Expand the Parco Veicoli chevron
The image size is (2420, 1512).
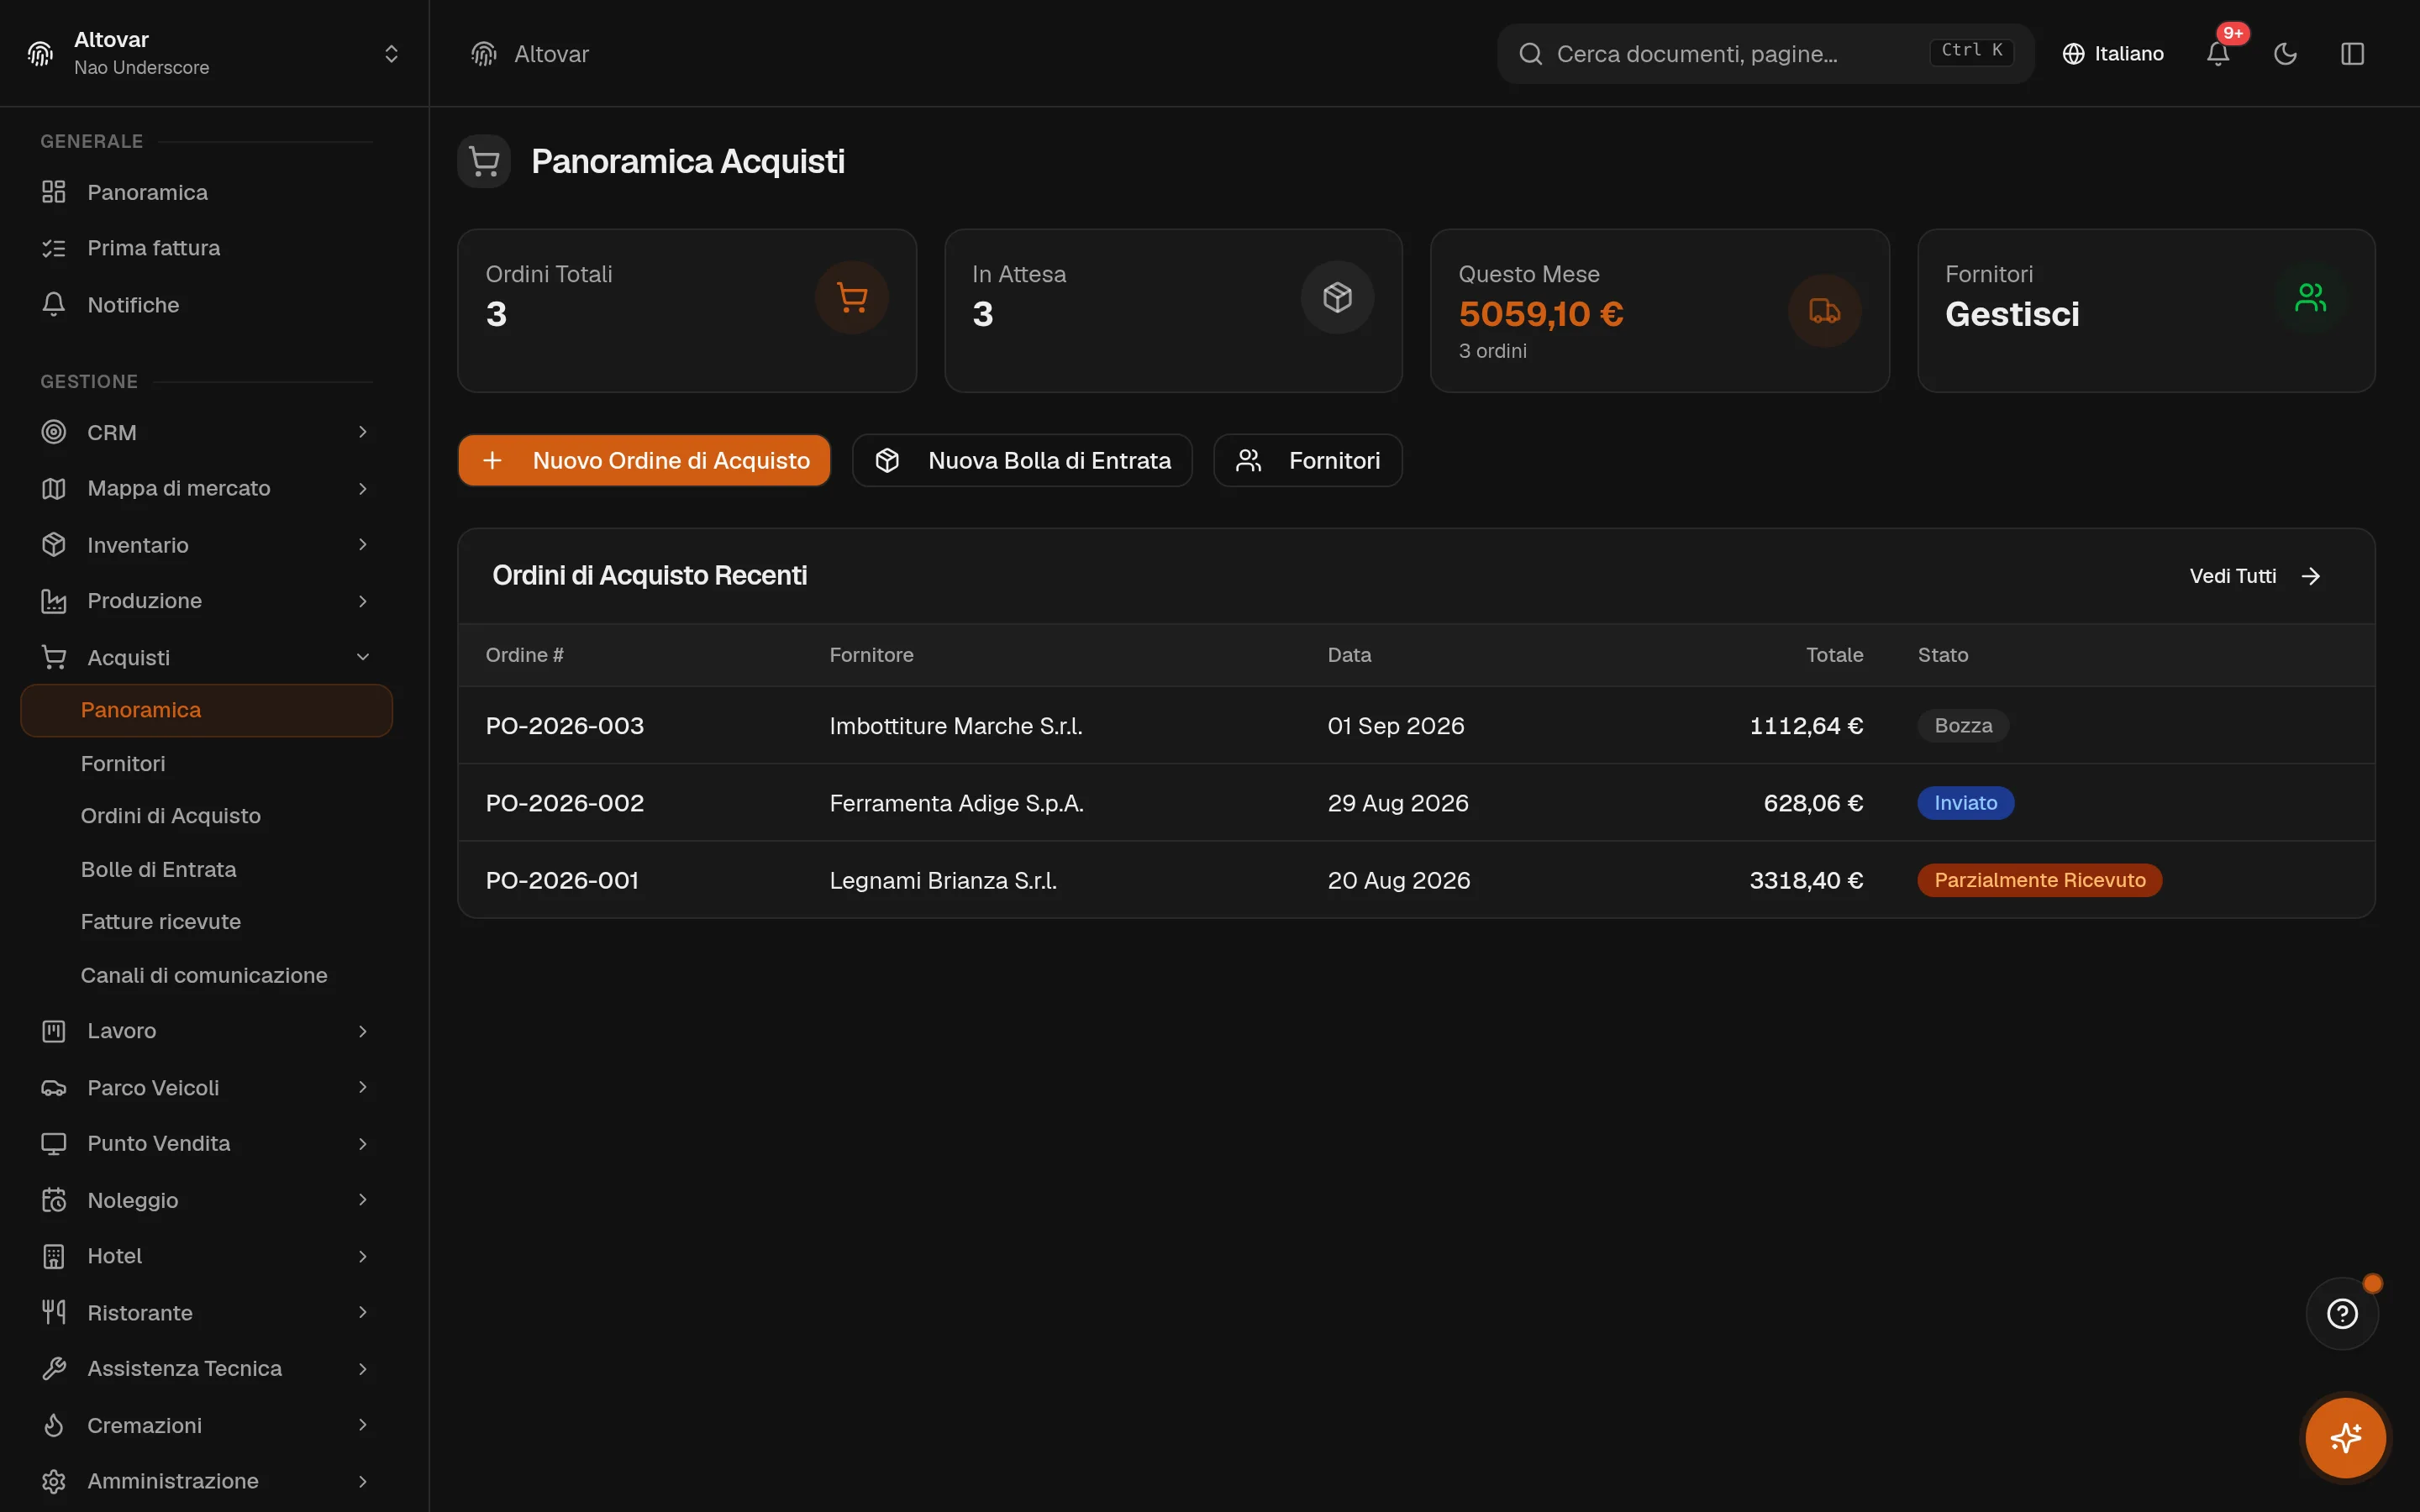click(x=363, y=1087)
